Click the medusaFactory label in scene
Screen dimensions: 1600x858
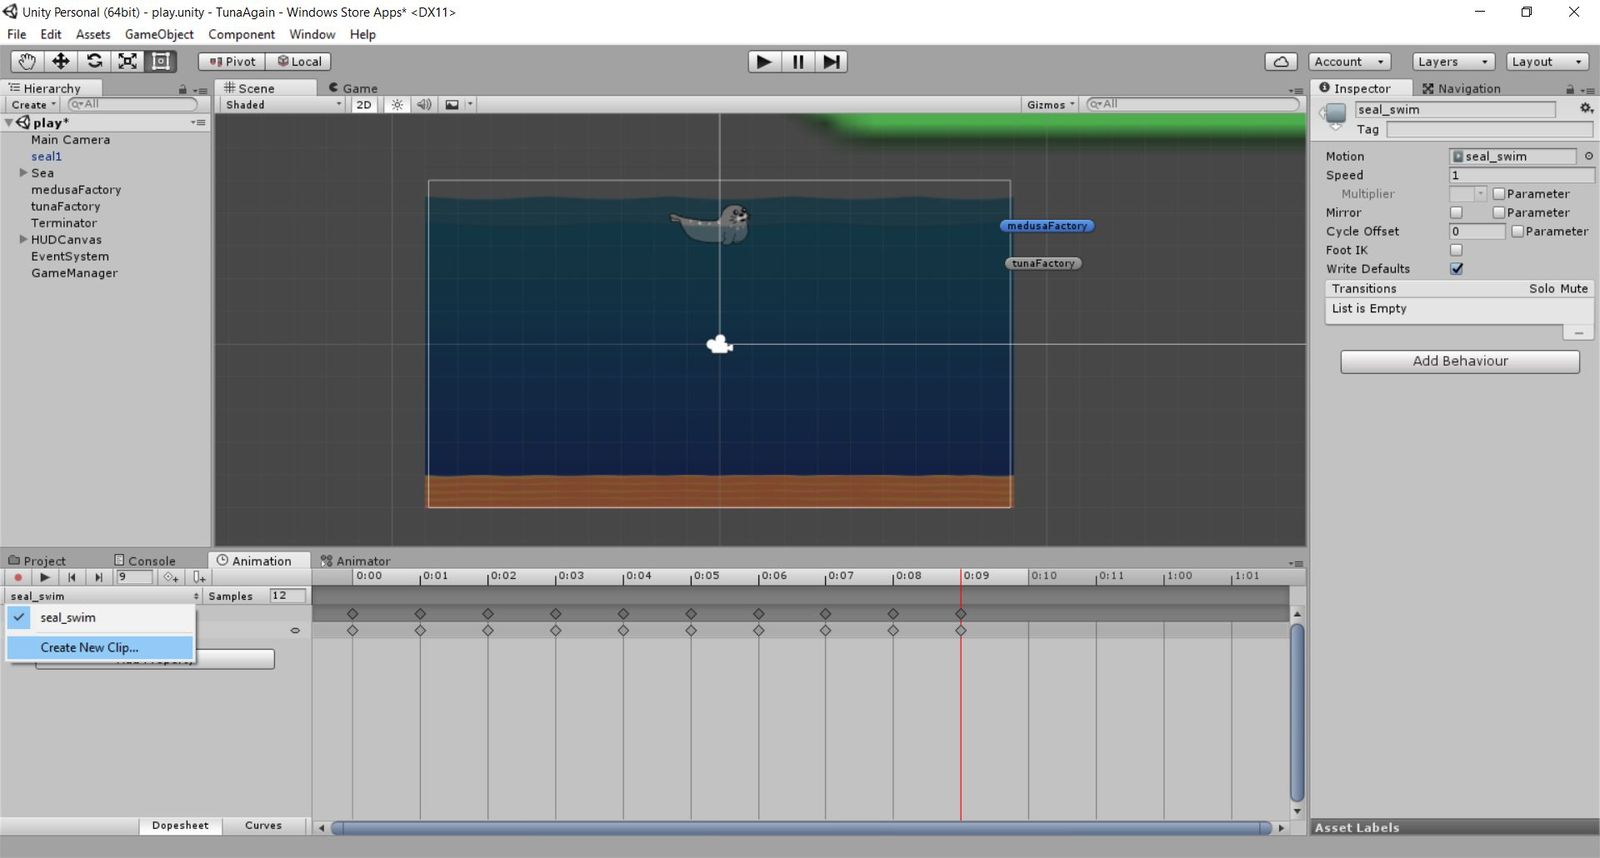click(1047, 226)
